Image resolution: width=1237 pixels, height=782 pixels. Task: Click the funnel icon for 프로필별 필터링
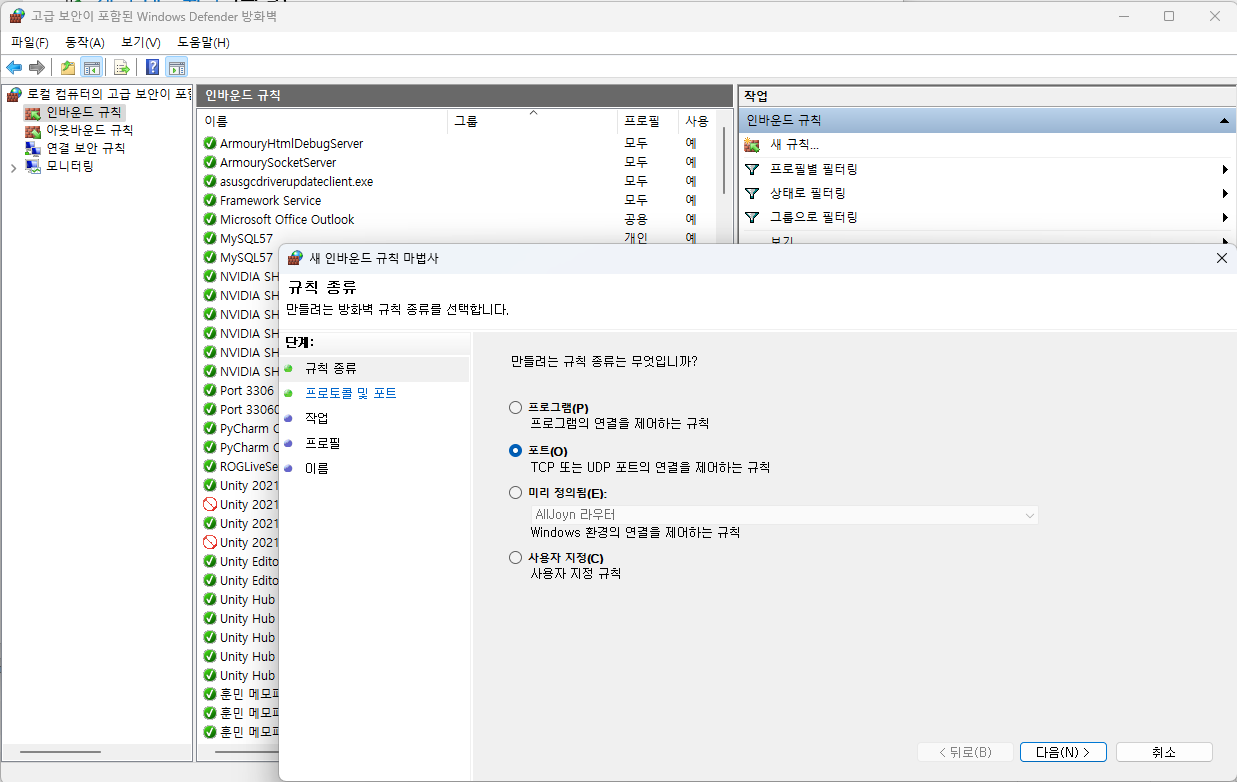pyautogui.click(x=752, y=169)
